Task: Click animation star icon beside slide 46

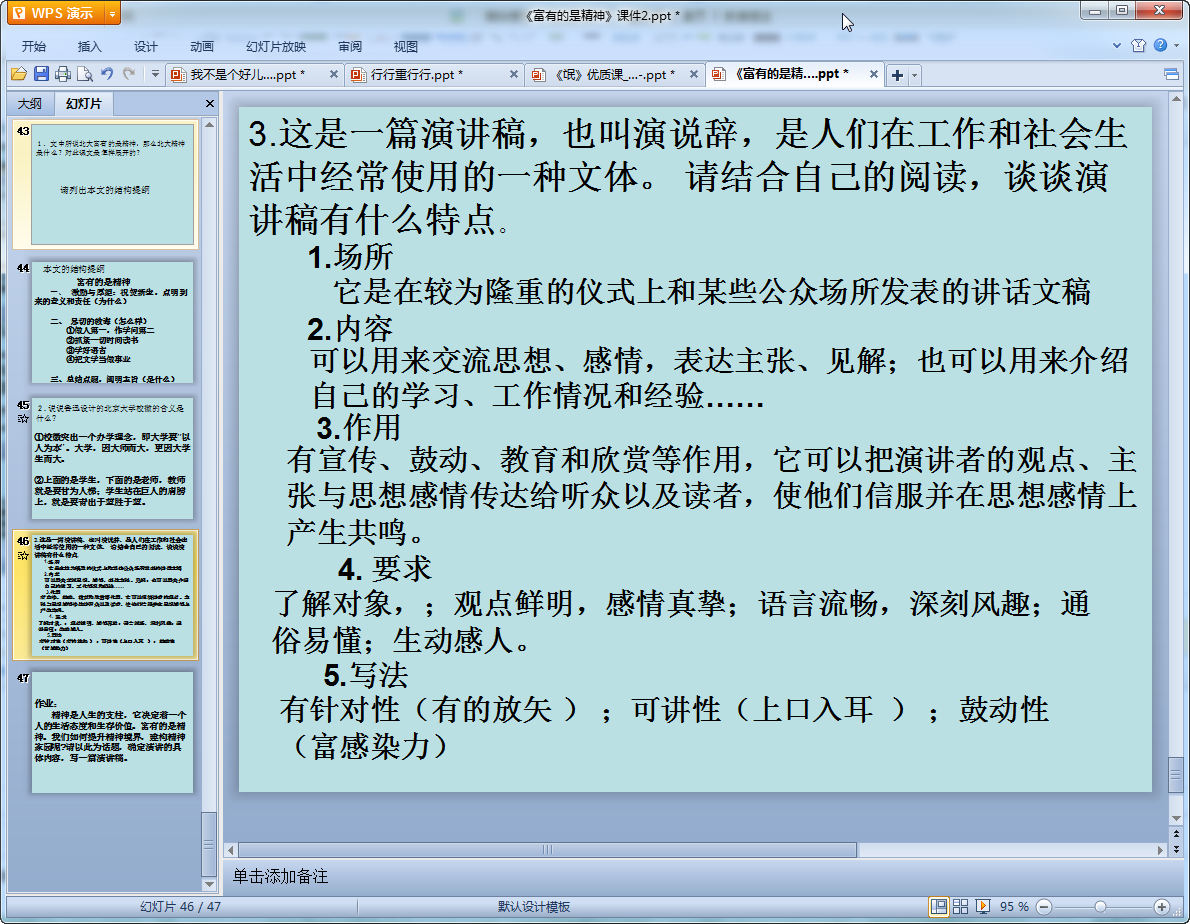Action: tap(23, 555)
